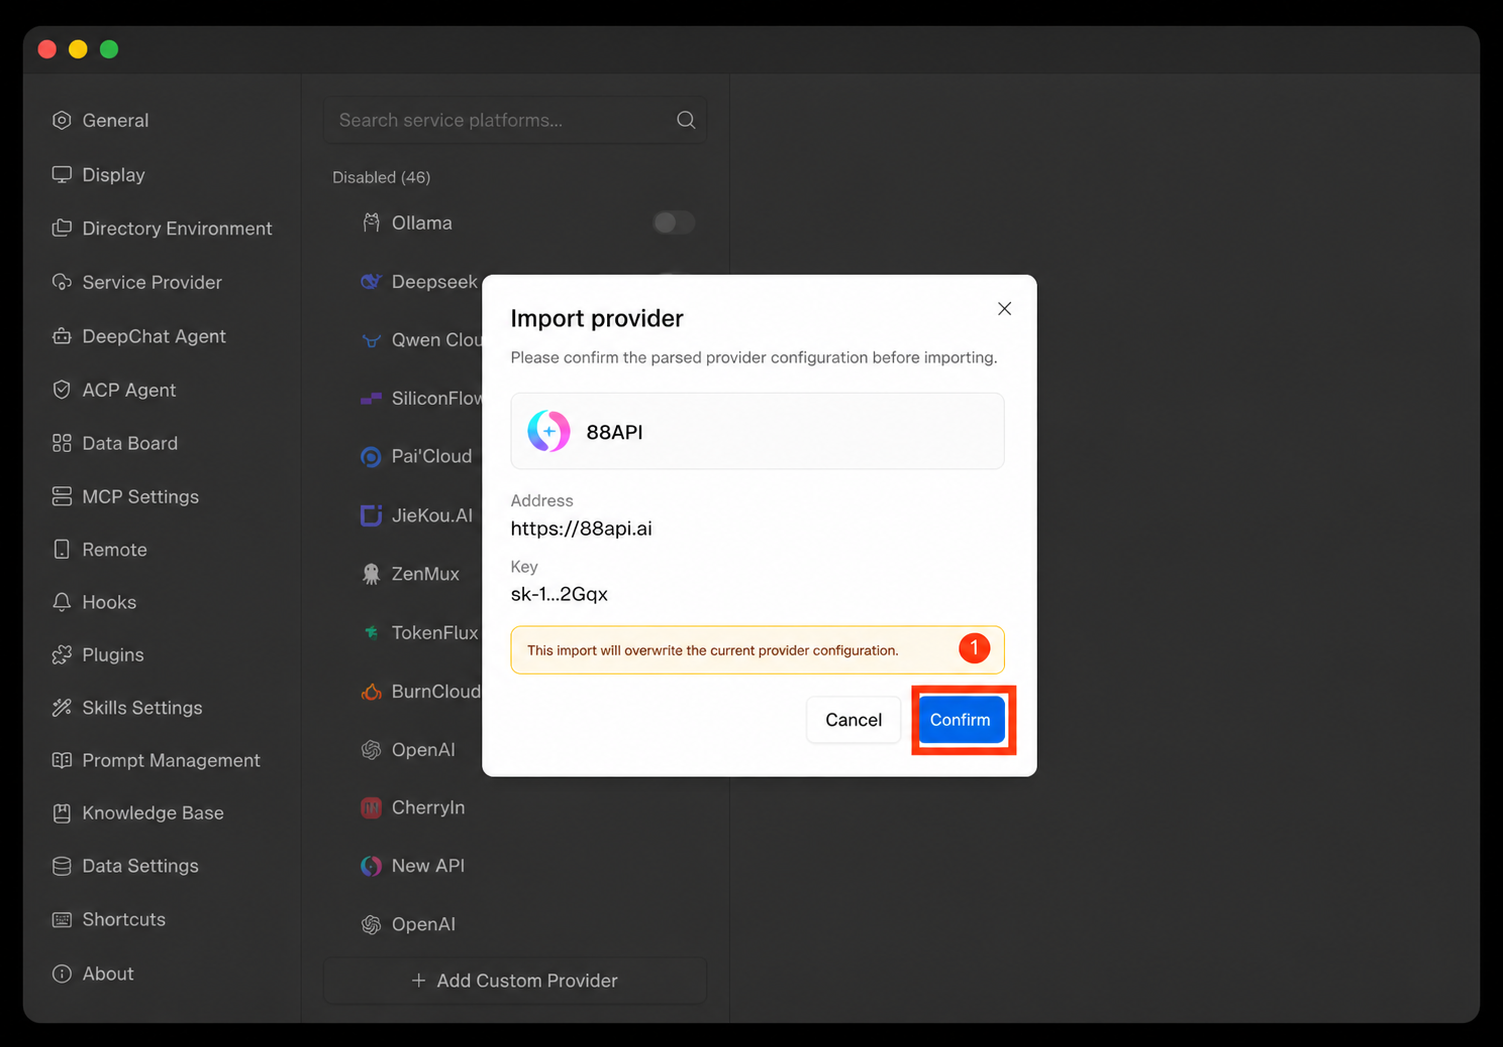Close the Import provider dialog
The height and width of the screenshot is (1047, 1503).
[x=1005, y=308]
